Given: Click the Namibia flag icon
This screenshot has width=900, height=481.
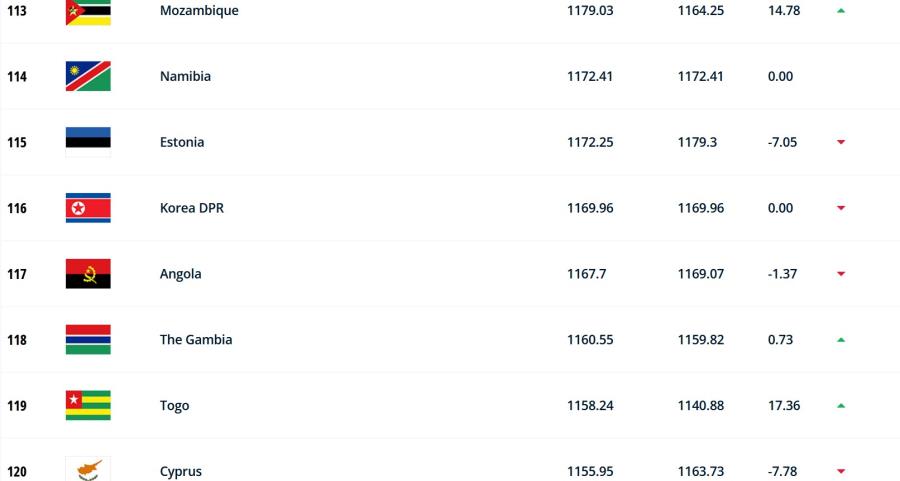Looking at the screenshot, I should tap(88, 76).
